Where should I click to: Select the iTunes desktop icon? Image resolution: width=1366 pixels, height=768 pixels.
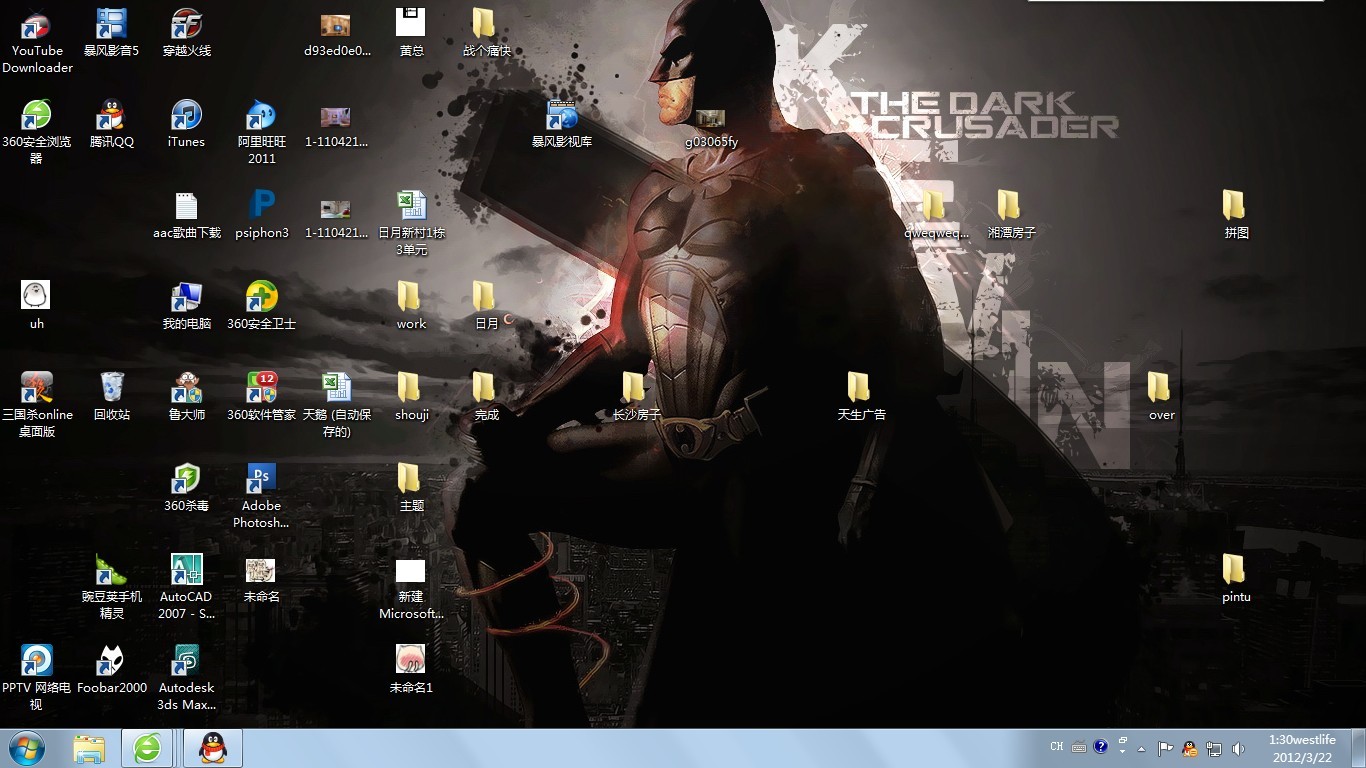187,124
